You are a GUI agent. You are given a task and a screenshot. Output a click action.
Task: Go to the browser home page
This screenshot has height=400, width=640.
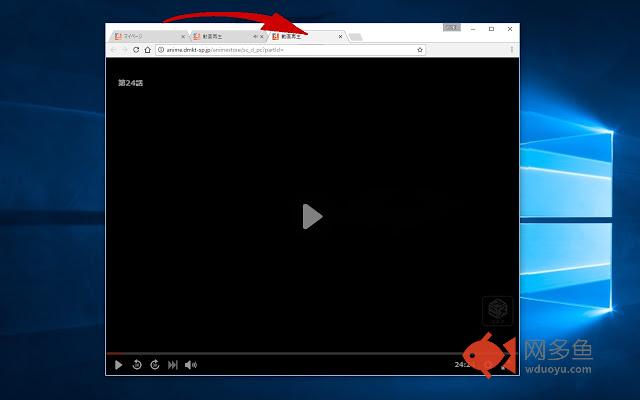click(x=148, y=50)
